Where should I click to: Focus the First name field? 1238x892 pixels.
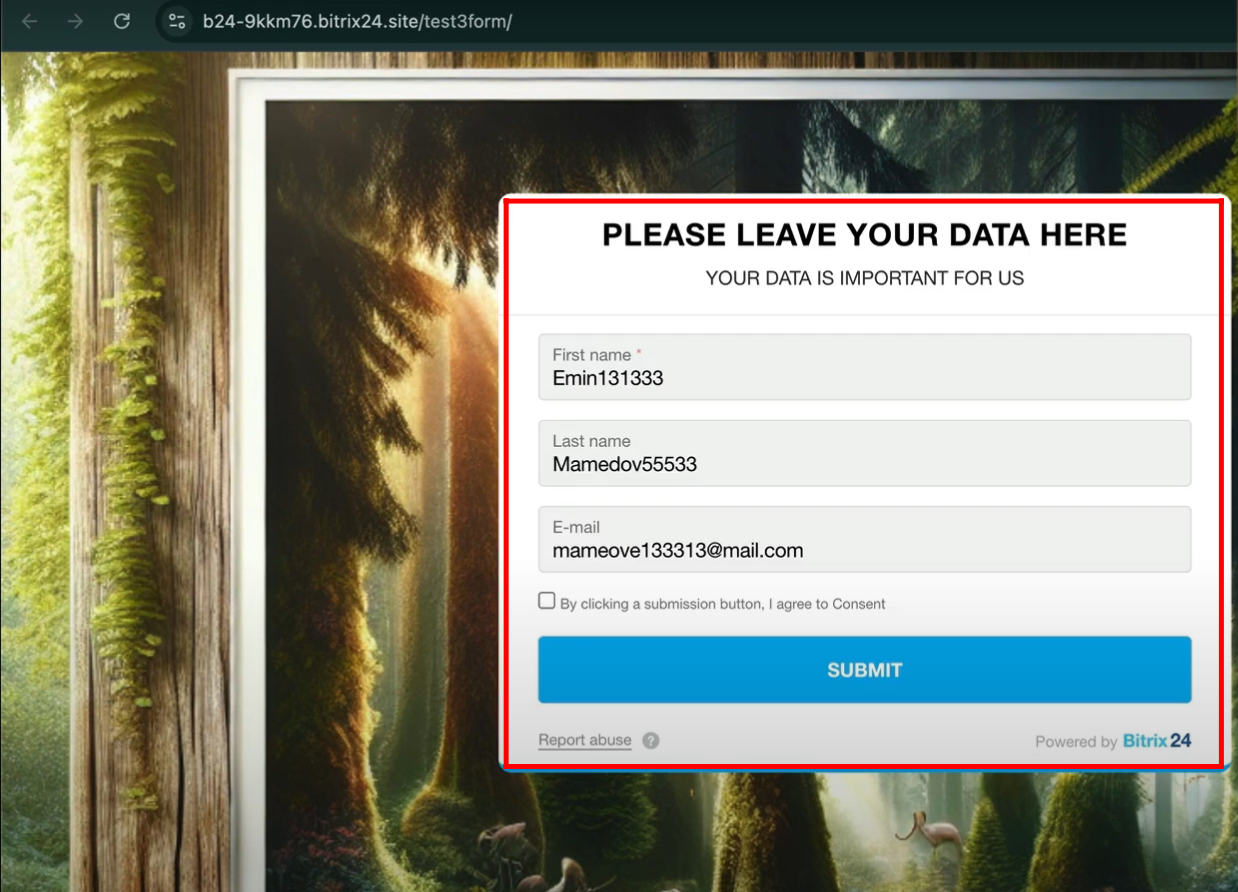(864, 367)
